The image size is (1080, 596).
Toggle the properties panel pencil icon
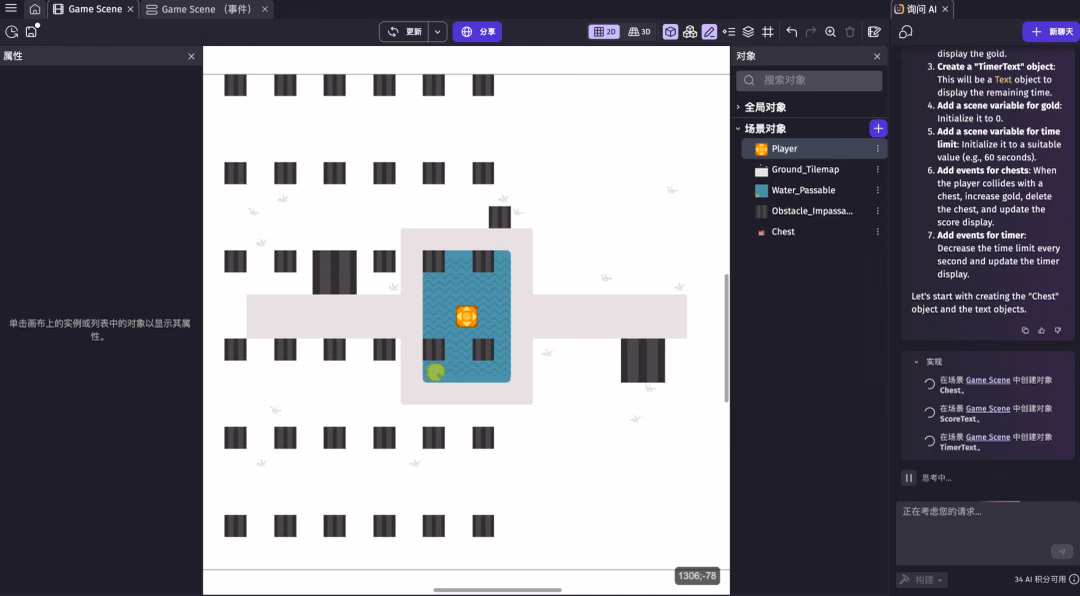pyautogui.click(x=709, y=32)
